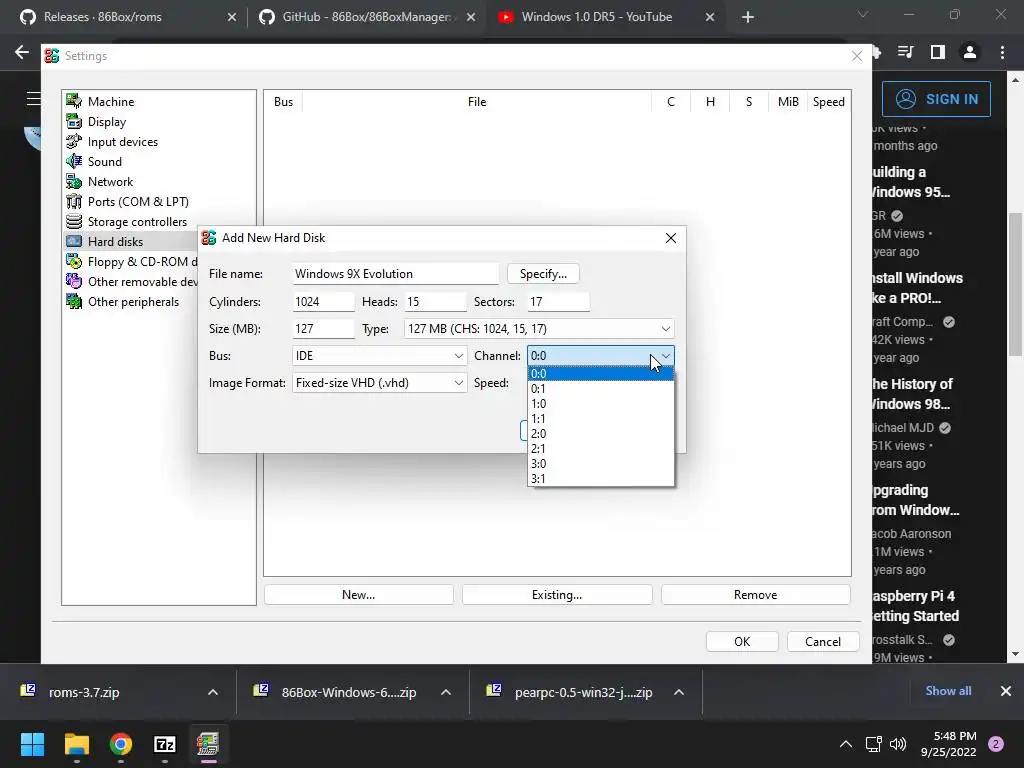
Task: Click the Heads input field
Action: [x=435, y=302]
